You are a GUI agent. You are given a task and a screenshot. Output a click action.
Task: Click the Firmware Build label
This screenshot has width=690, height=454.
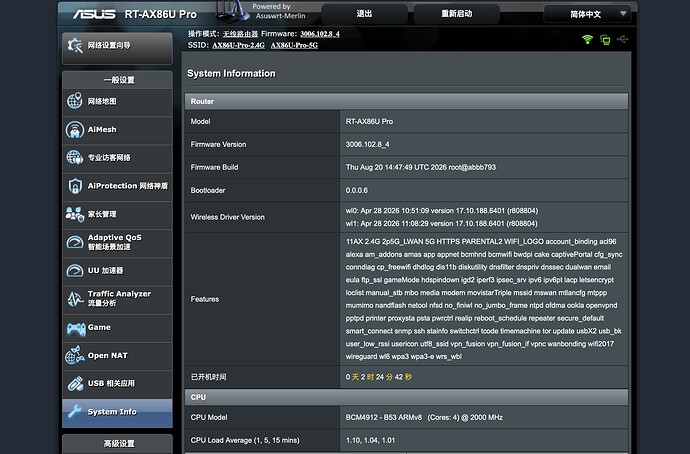point(214,167)
